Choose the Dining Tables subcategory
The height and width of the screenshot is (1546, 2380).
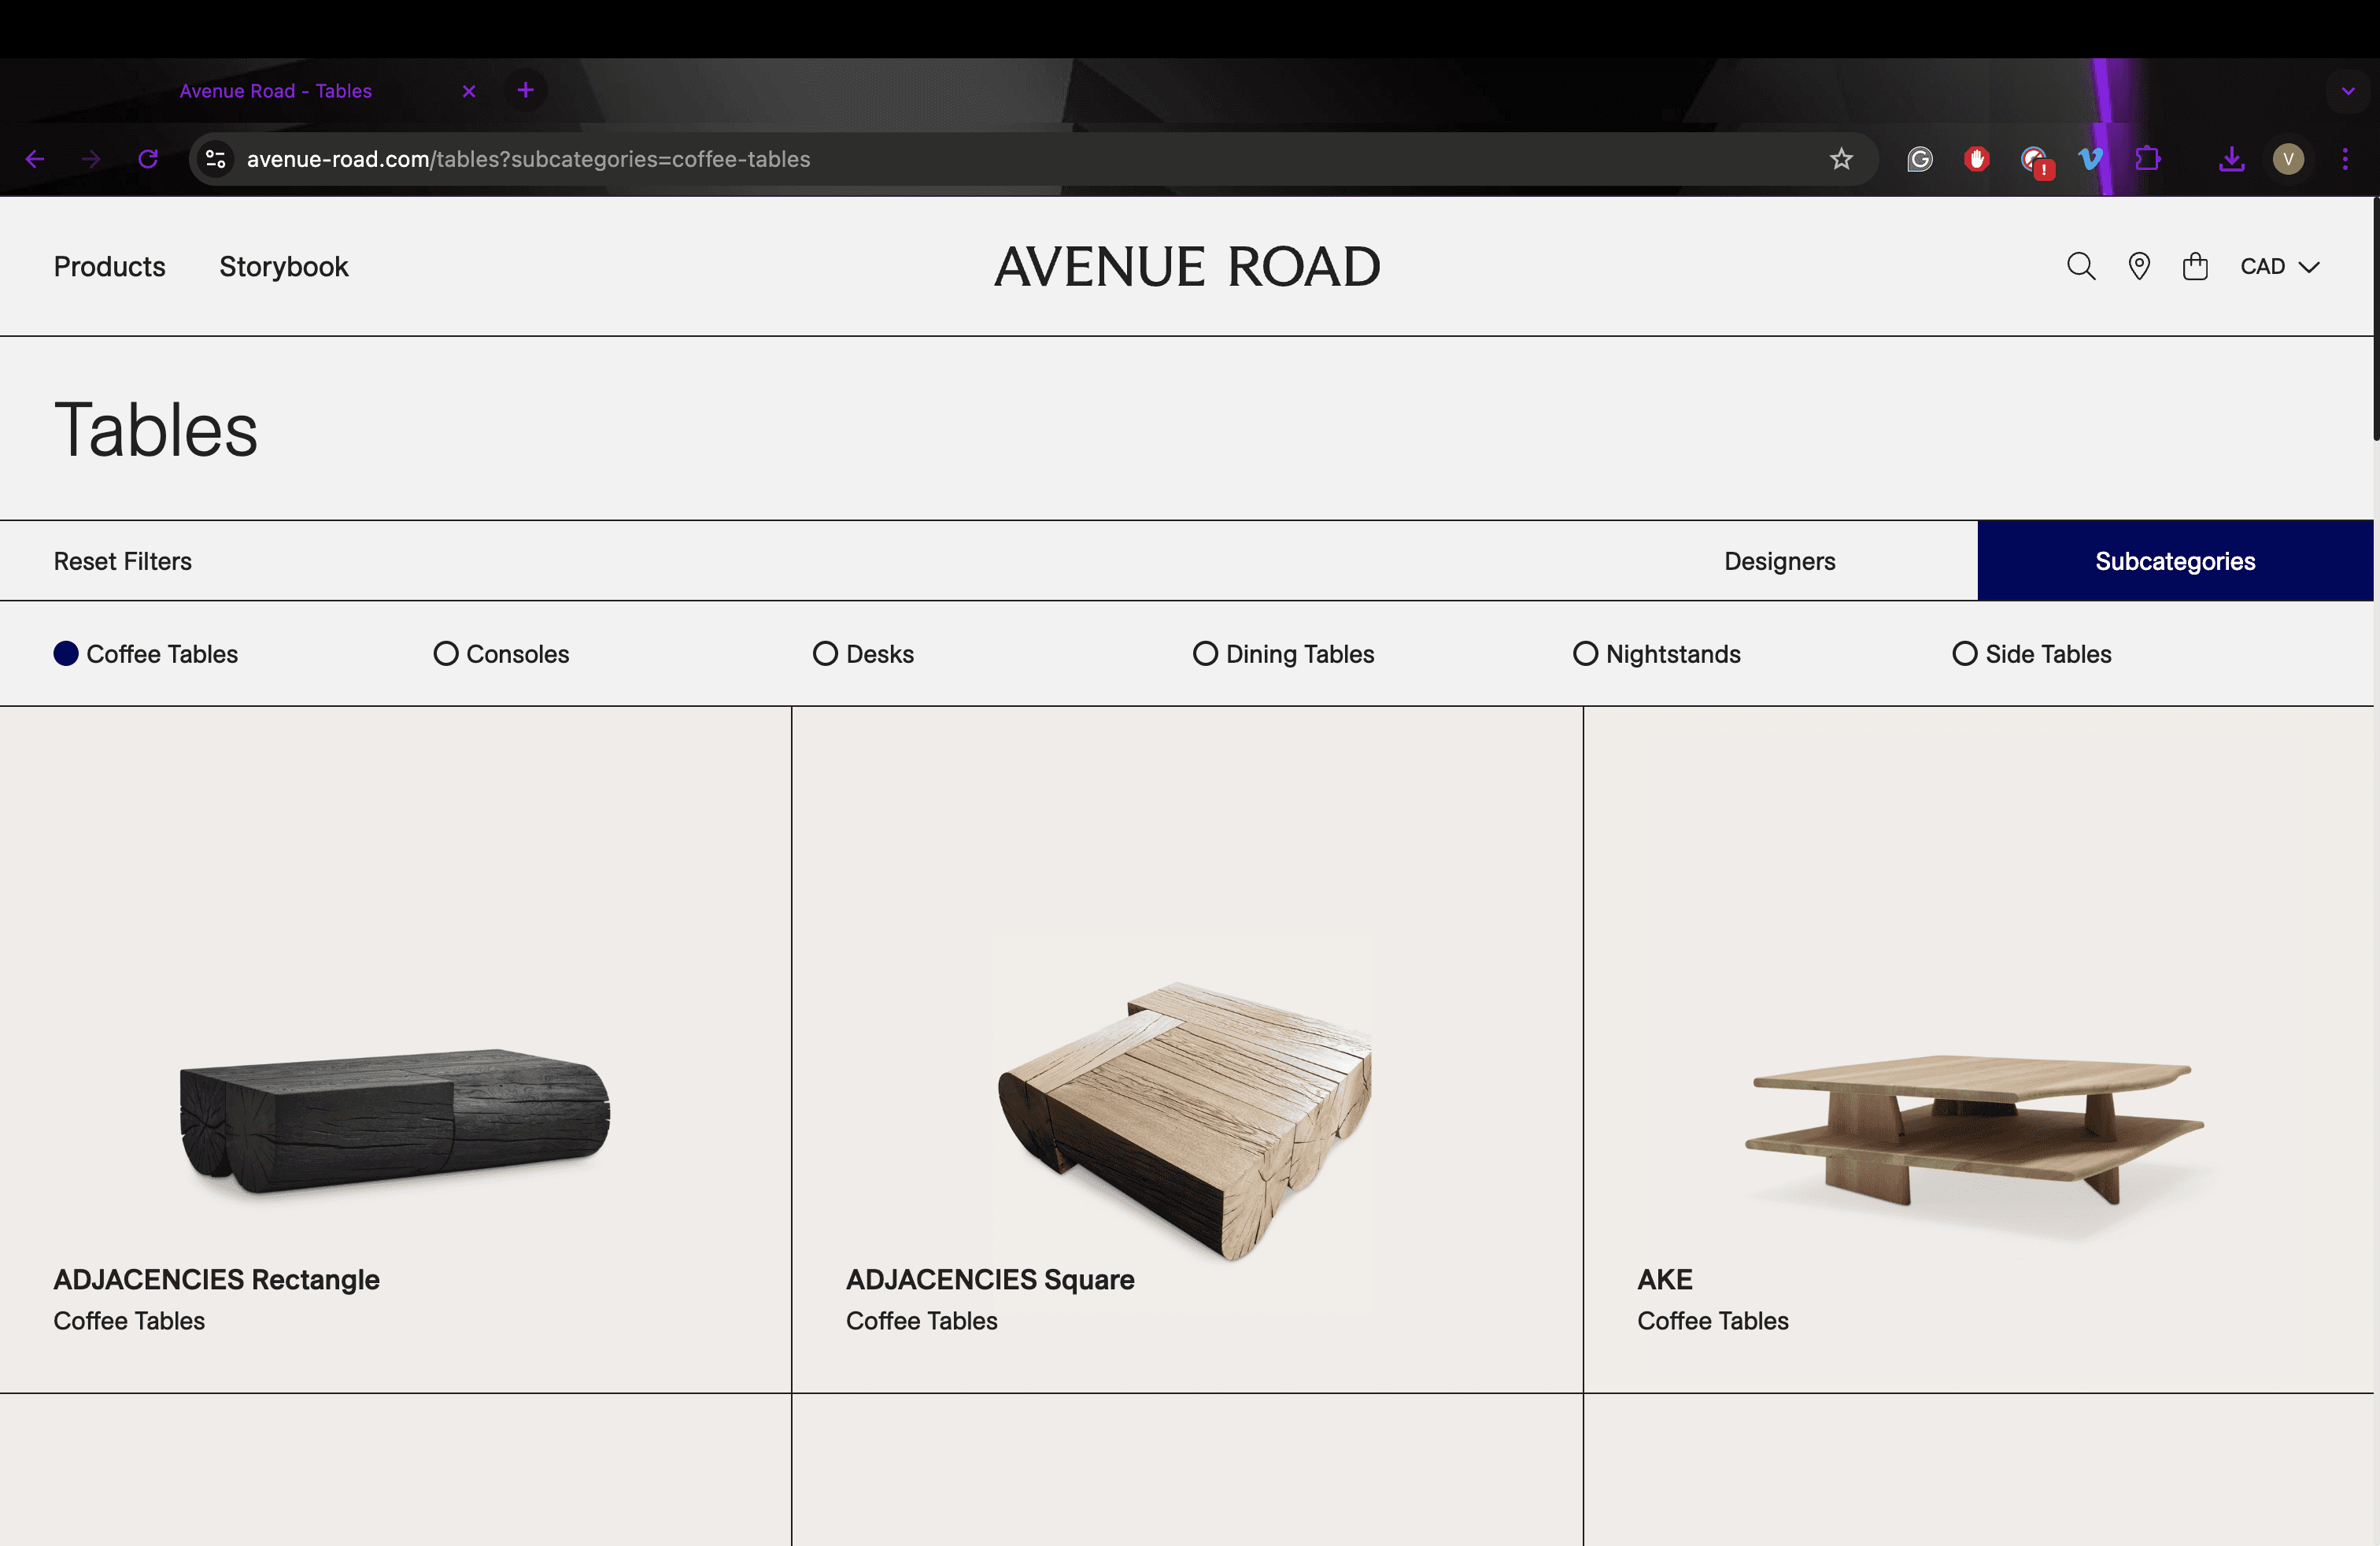click(x=1284, y=654)
